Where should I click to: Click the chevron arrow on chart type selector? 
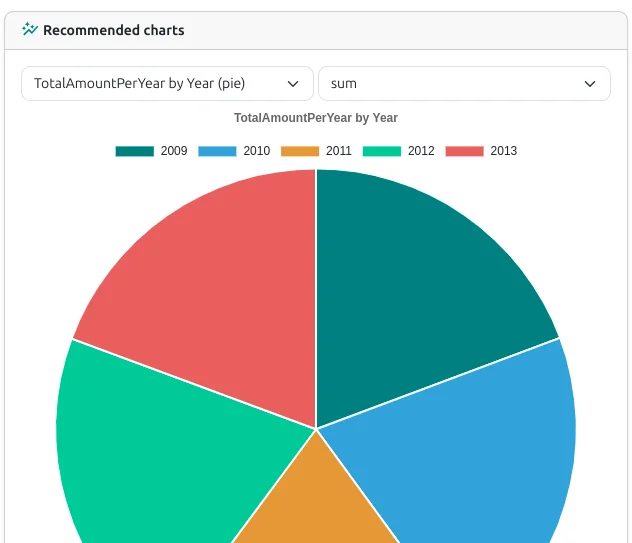point(293,83)
